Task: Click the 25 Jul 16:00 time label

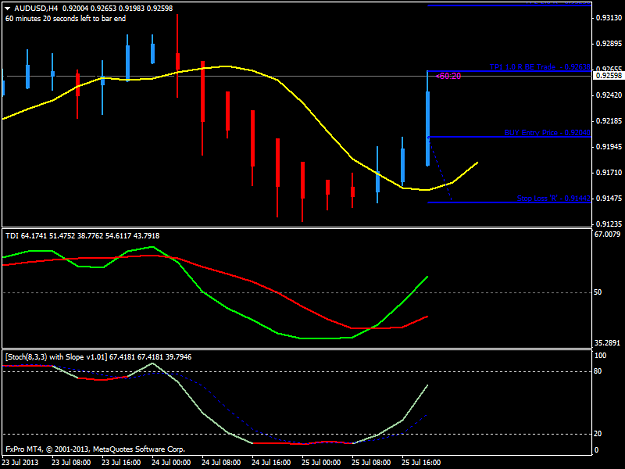Action: coord(421,462)
